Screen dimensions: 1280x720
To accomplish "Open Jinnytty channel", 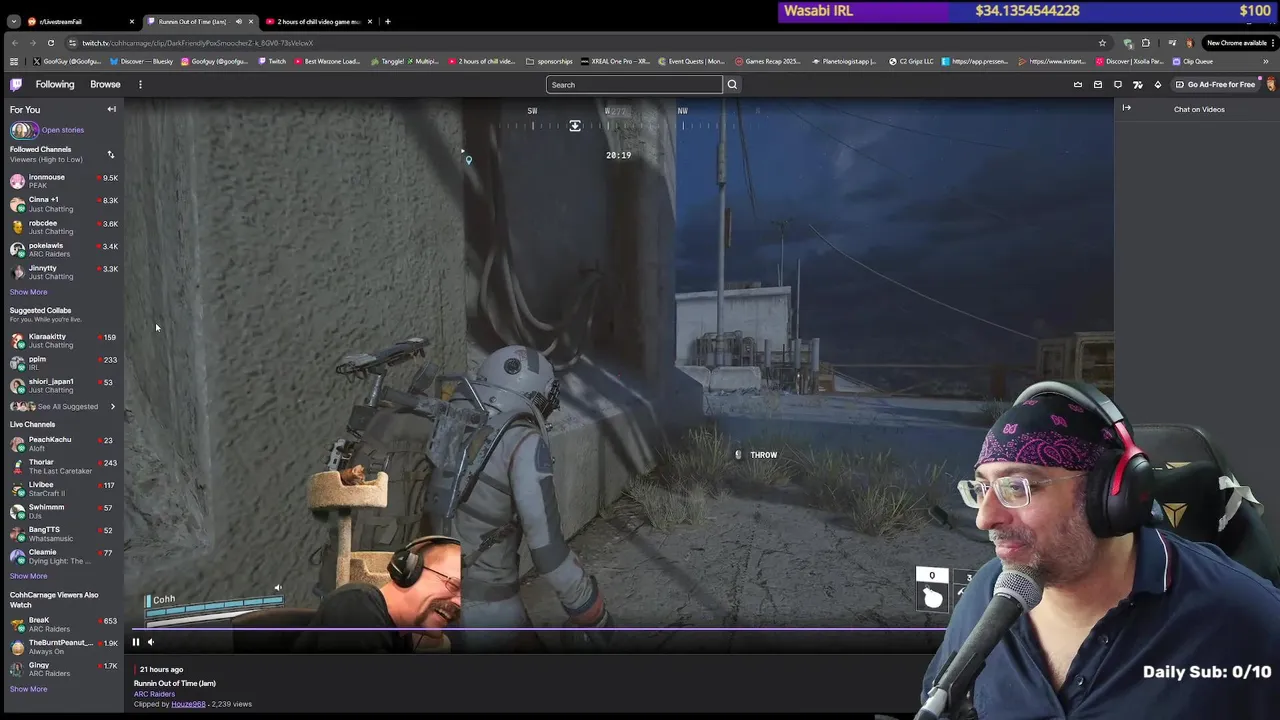I will tap(62, 272).
